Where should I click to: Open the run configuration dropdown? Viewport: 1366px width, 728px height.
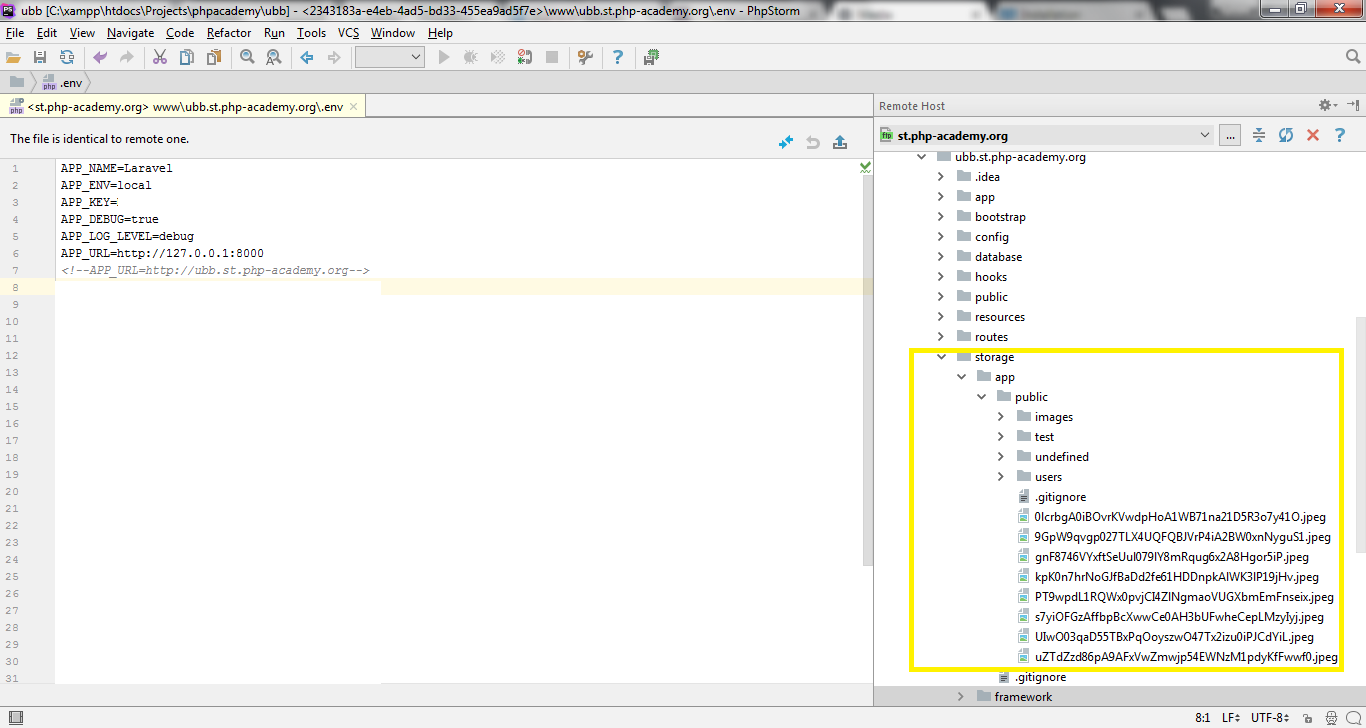(x=390, y=58)
